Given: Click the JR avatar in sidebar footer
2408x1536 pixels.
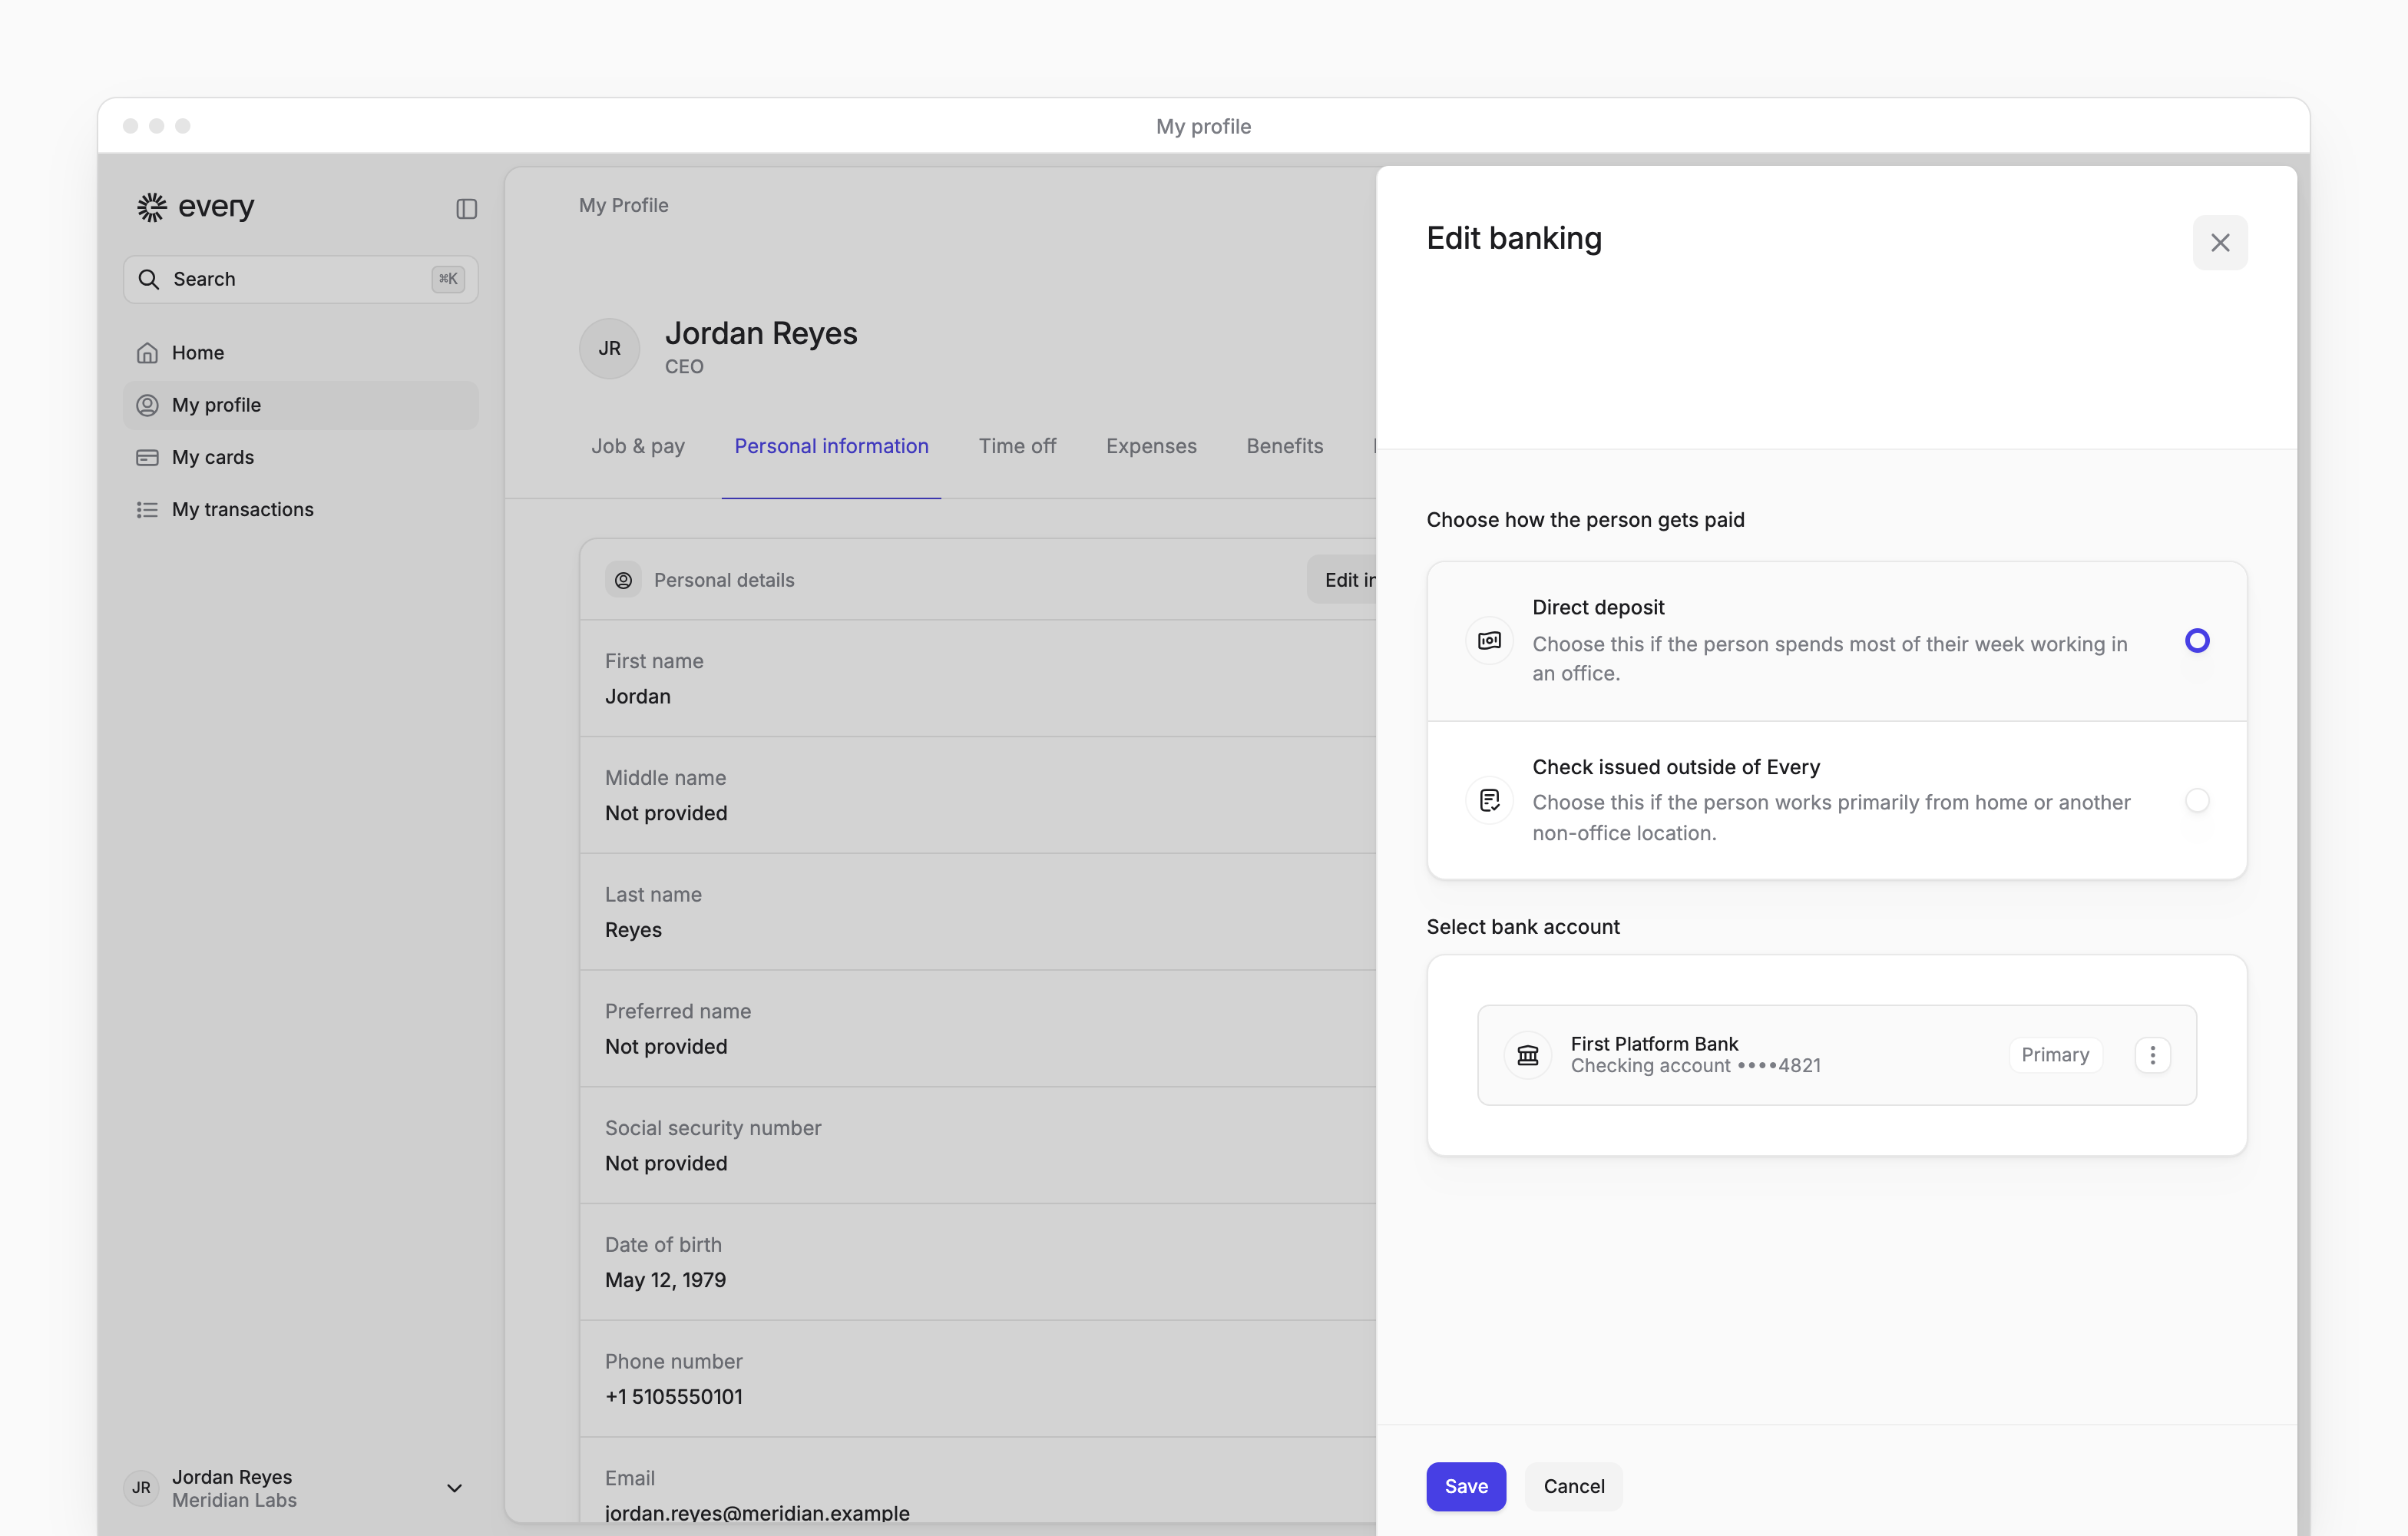Looking at the screenshot, I should click(141, 1488).
